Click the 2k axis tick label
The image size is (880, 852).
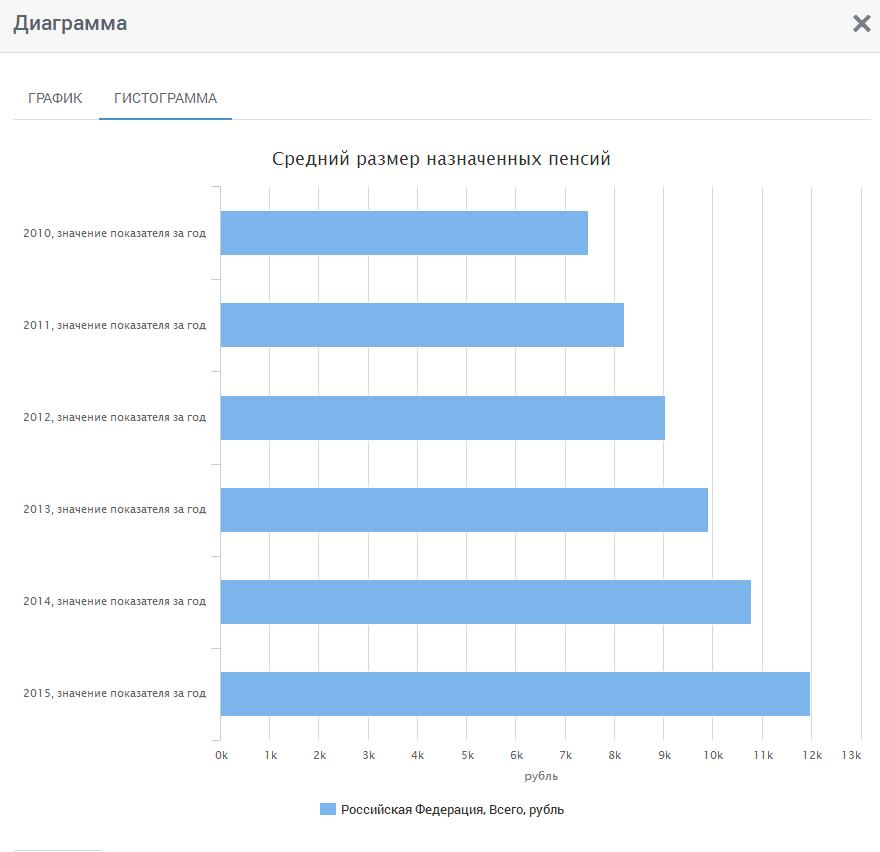319,755
